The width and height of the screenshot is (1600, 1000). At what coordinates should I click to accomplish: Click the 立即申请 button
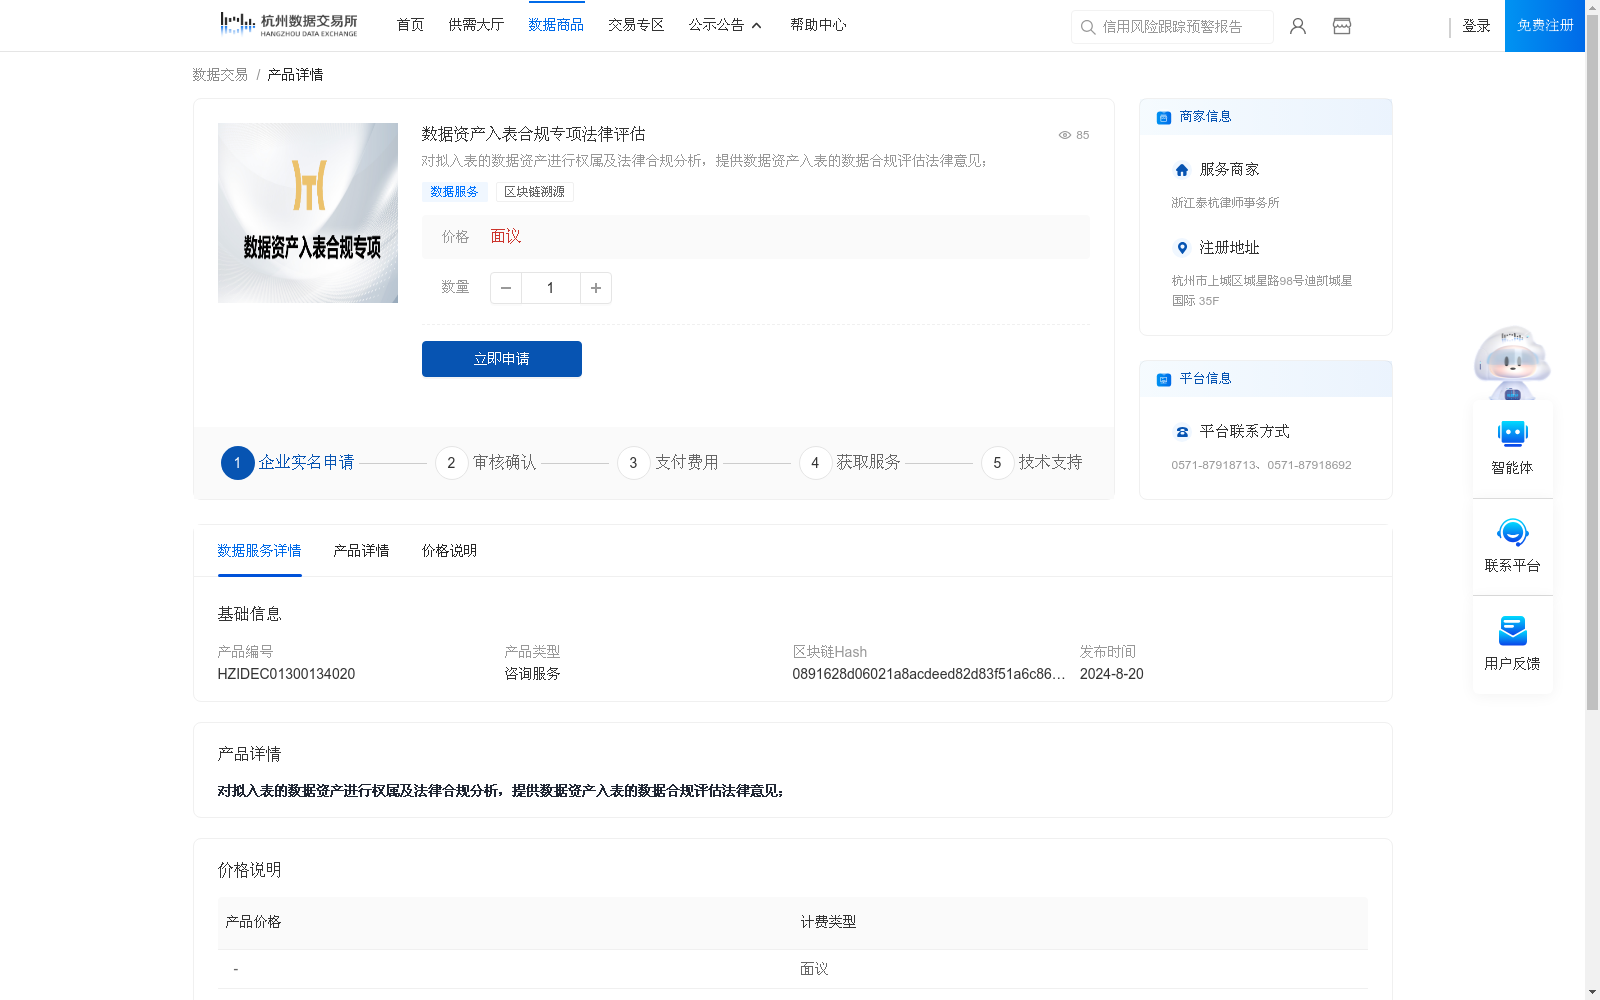[502, 359]
